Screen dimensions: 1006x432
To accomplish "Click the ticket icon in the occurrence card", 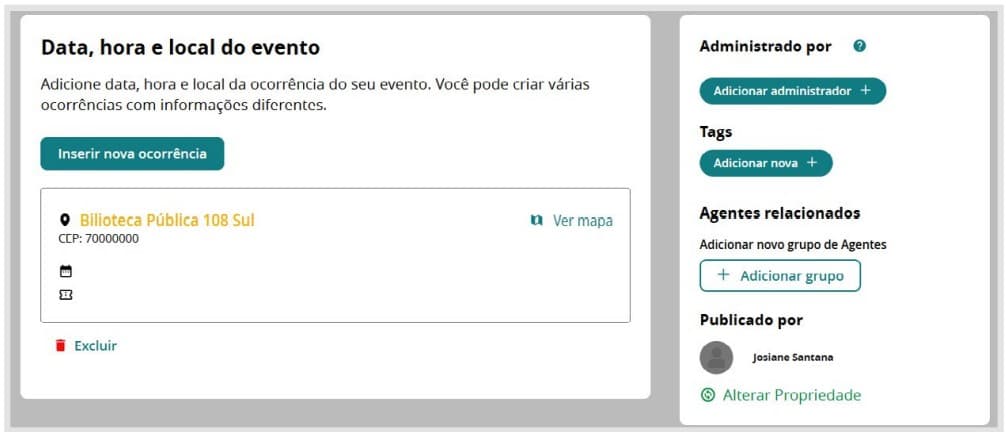I will [x=66, y=294].
